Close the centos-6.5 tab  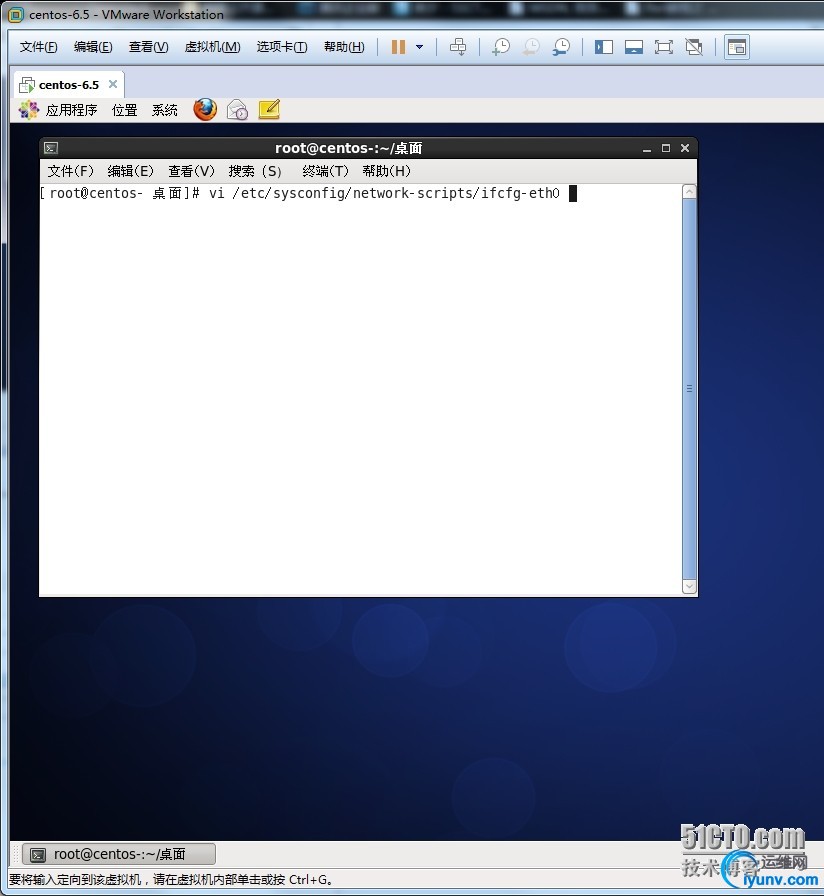coord(113,84)
